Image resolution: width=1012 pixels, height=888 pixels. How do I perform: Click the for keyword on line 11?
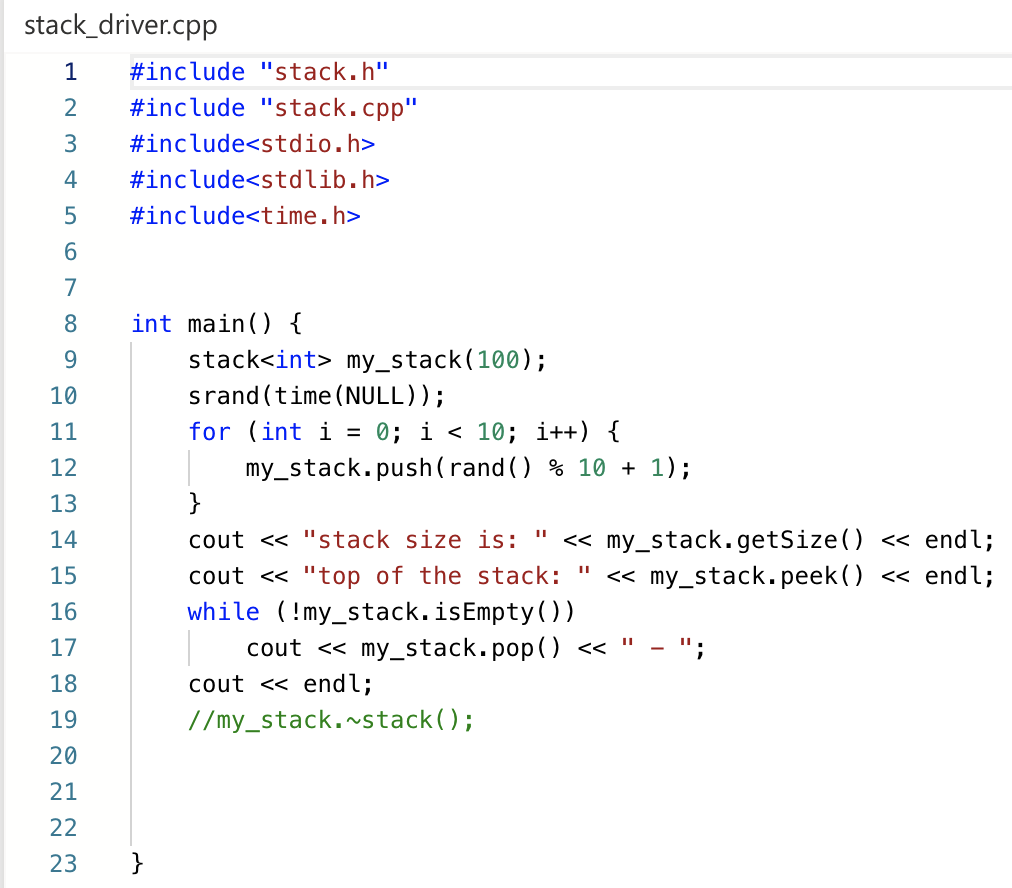coord(210,431)
